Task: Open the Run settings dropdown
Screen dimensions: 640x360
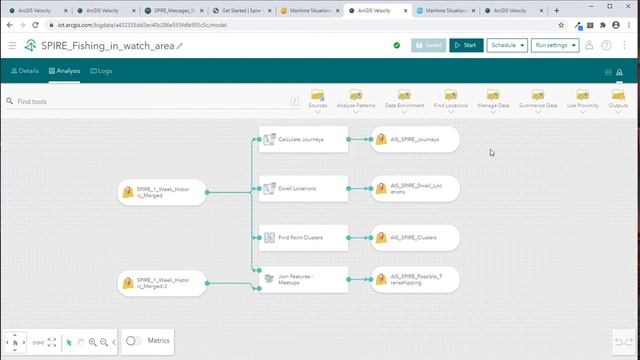Action: tap(555, 45)
